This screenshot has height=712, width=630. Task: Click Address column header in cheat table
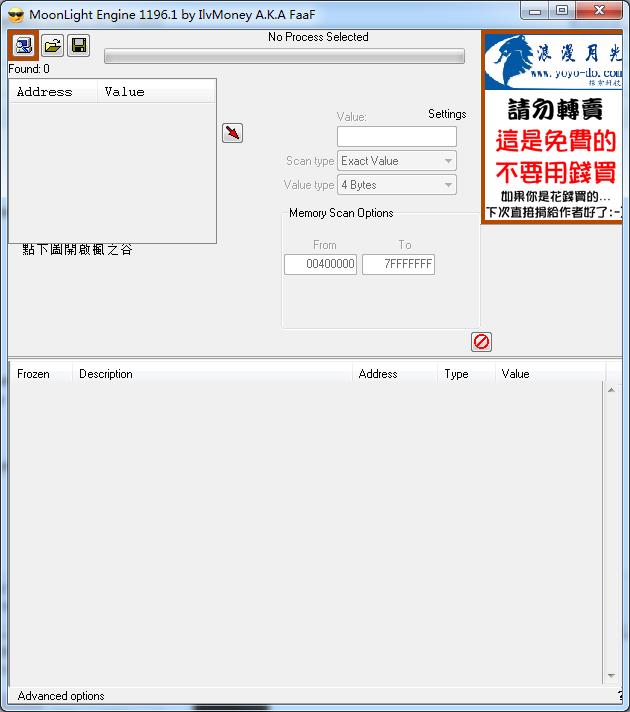(x=395, y=374)
